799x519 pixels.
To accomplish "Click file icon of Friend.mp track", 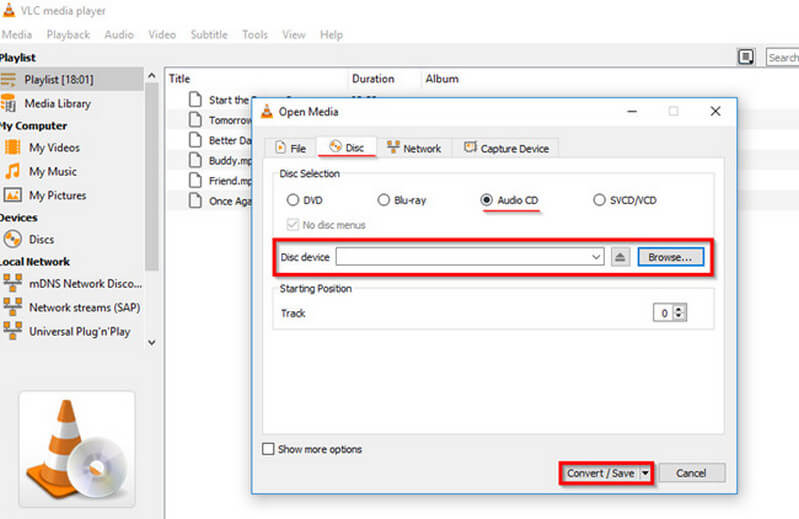I will [x=195, y=180].
